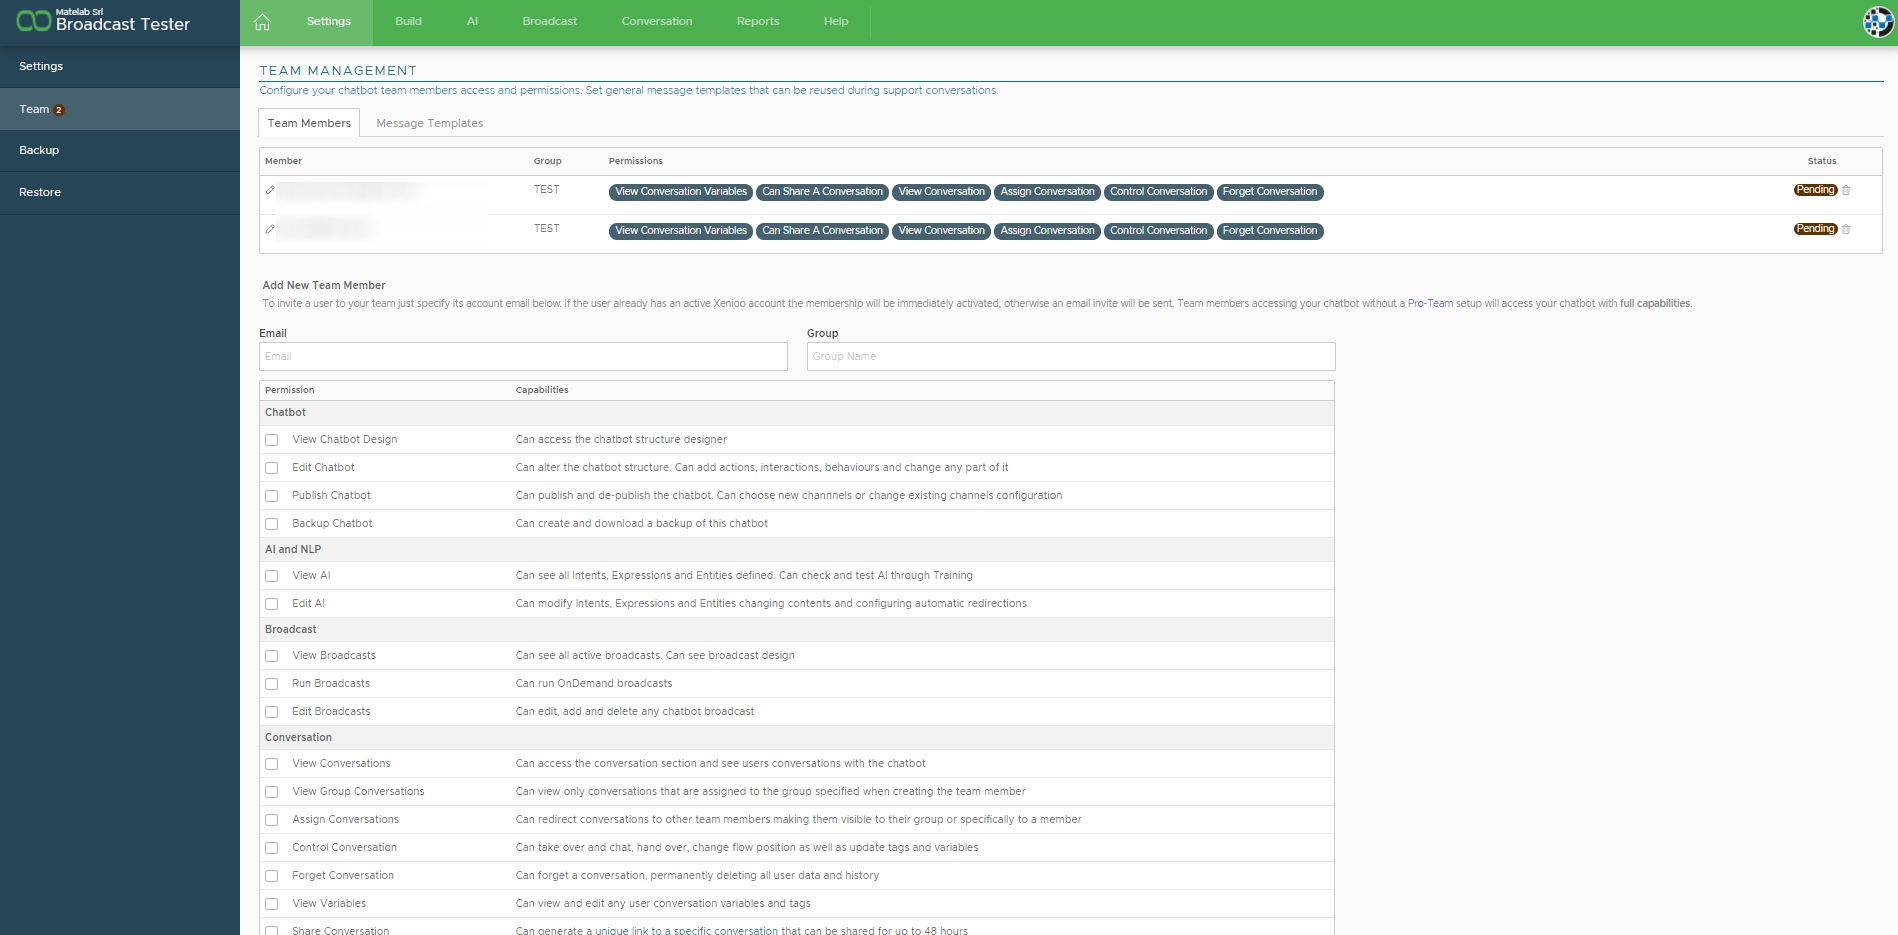This screenshot has width=1898, height=935.
Task: Click the edit pencil for the second team member
Action: 270,229
